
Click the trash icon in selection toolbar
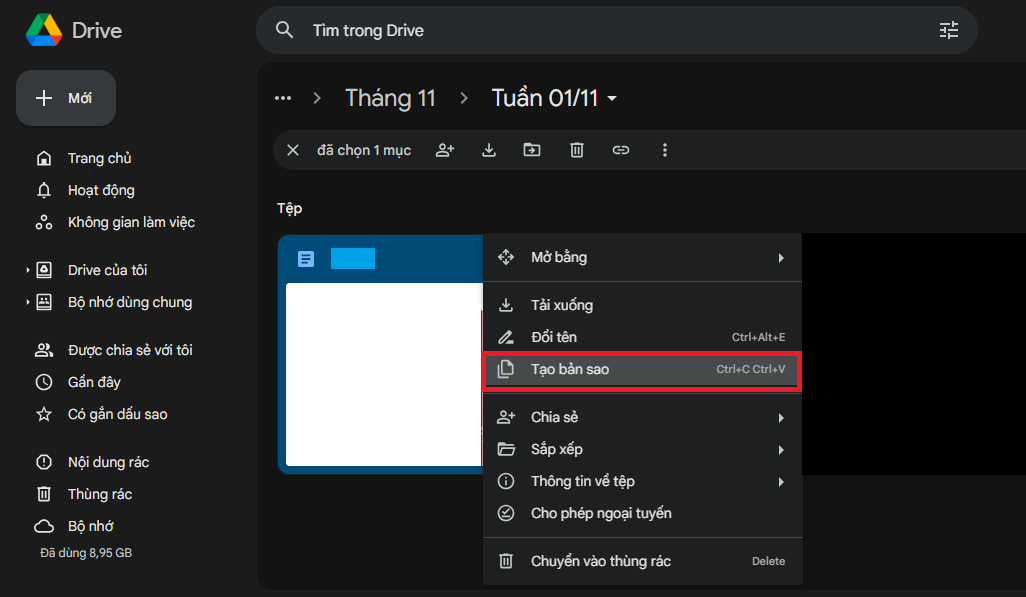pos(577,150)
